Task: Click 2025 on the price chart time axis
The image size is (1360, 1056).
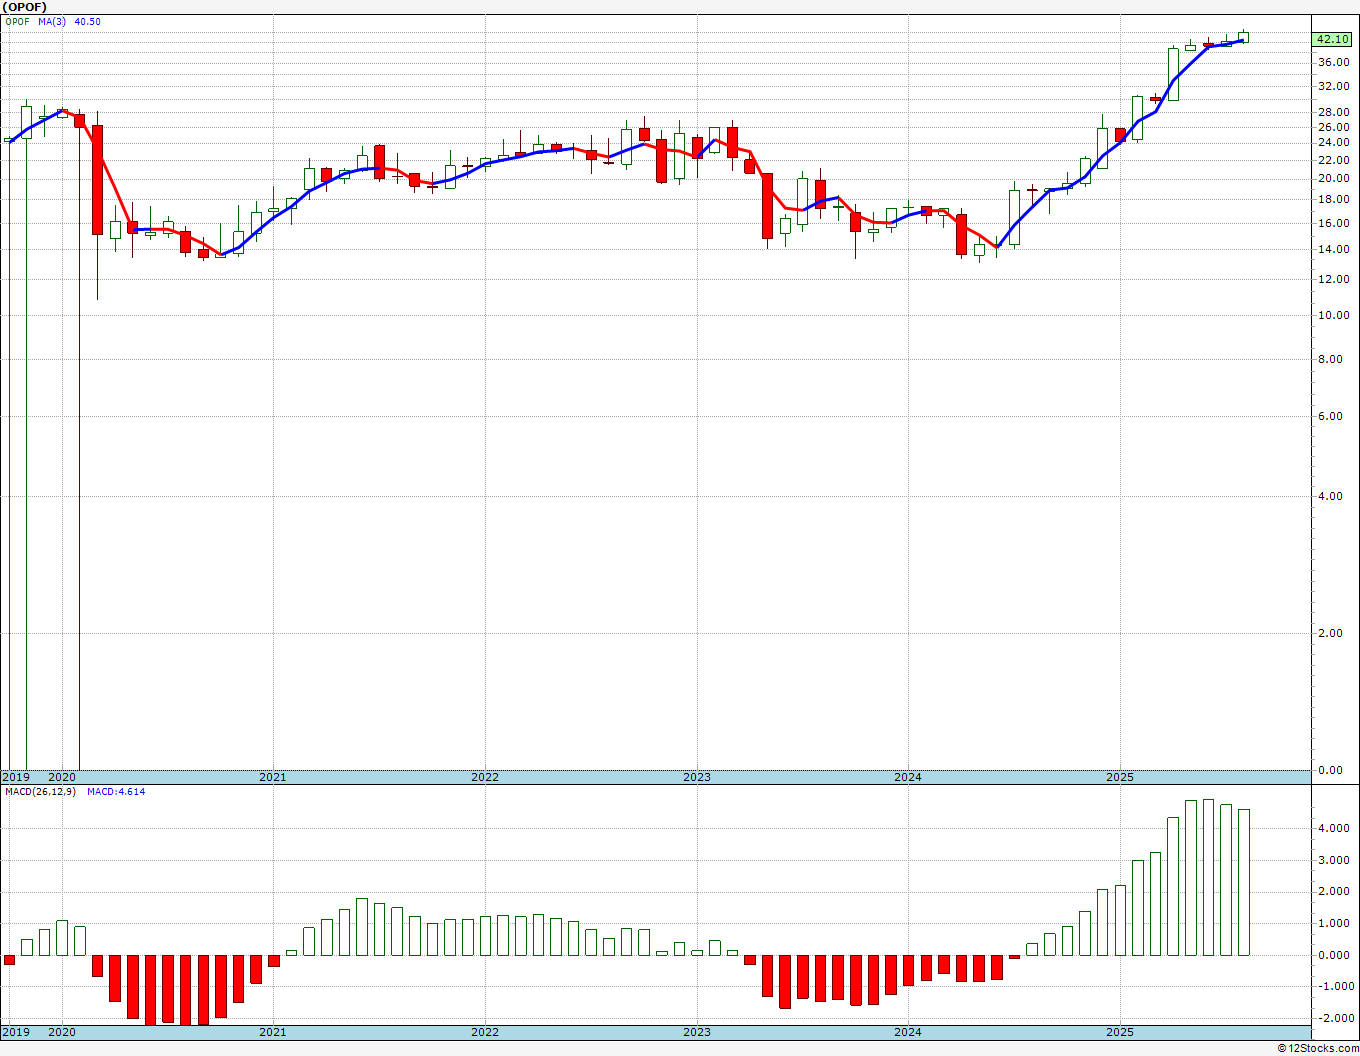Action: (1120, 777)
